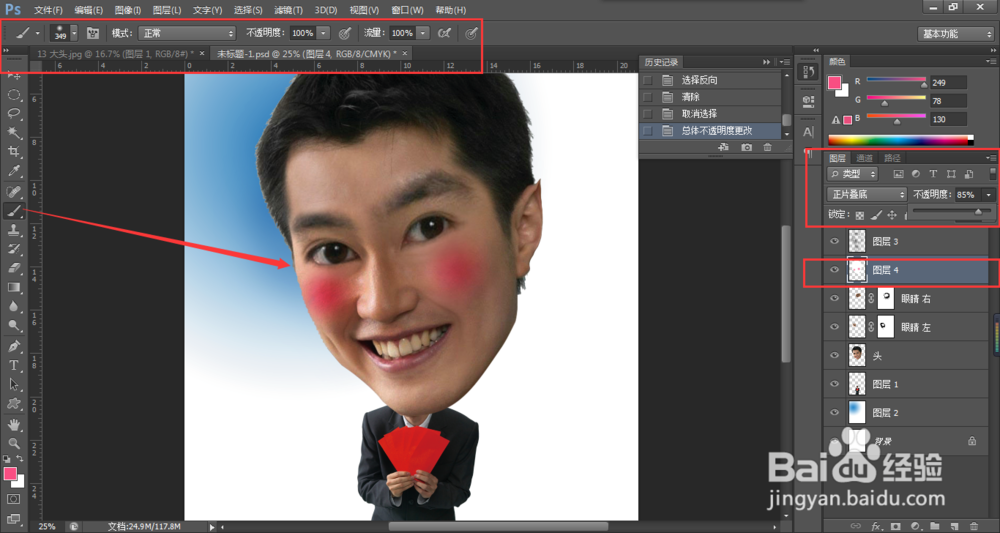
Task: Hide 头 layer visibility eye
Action: 835,355
